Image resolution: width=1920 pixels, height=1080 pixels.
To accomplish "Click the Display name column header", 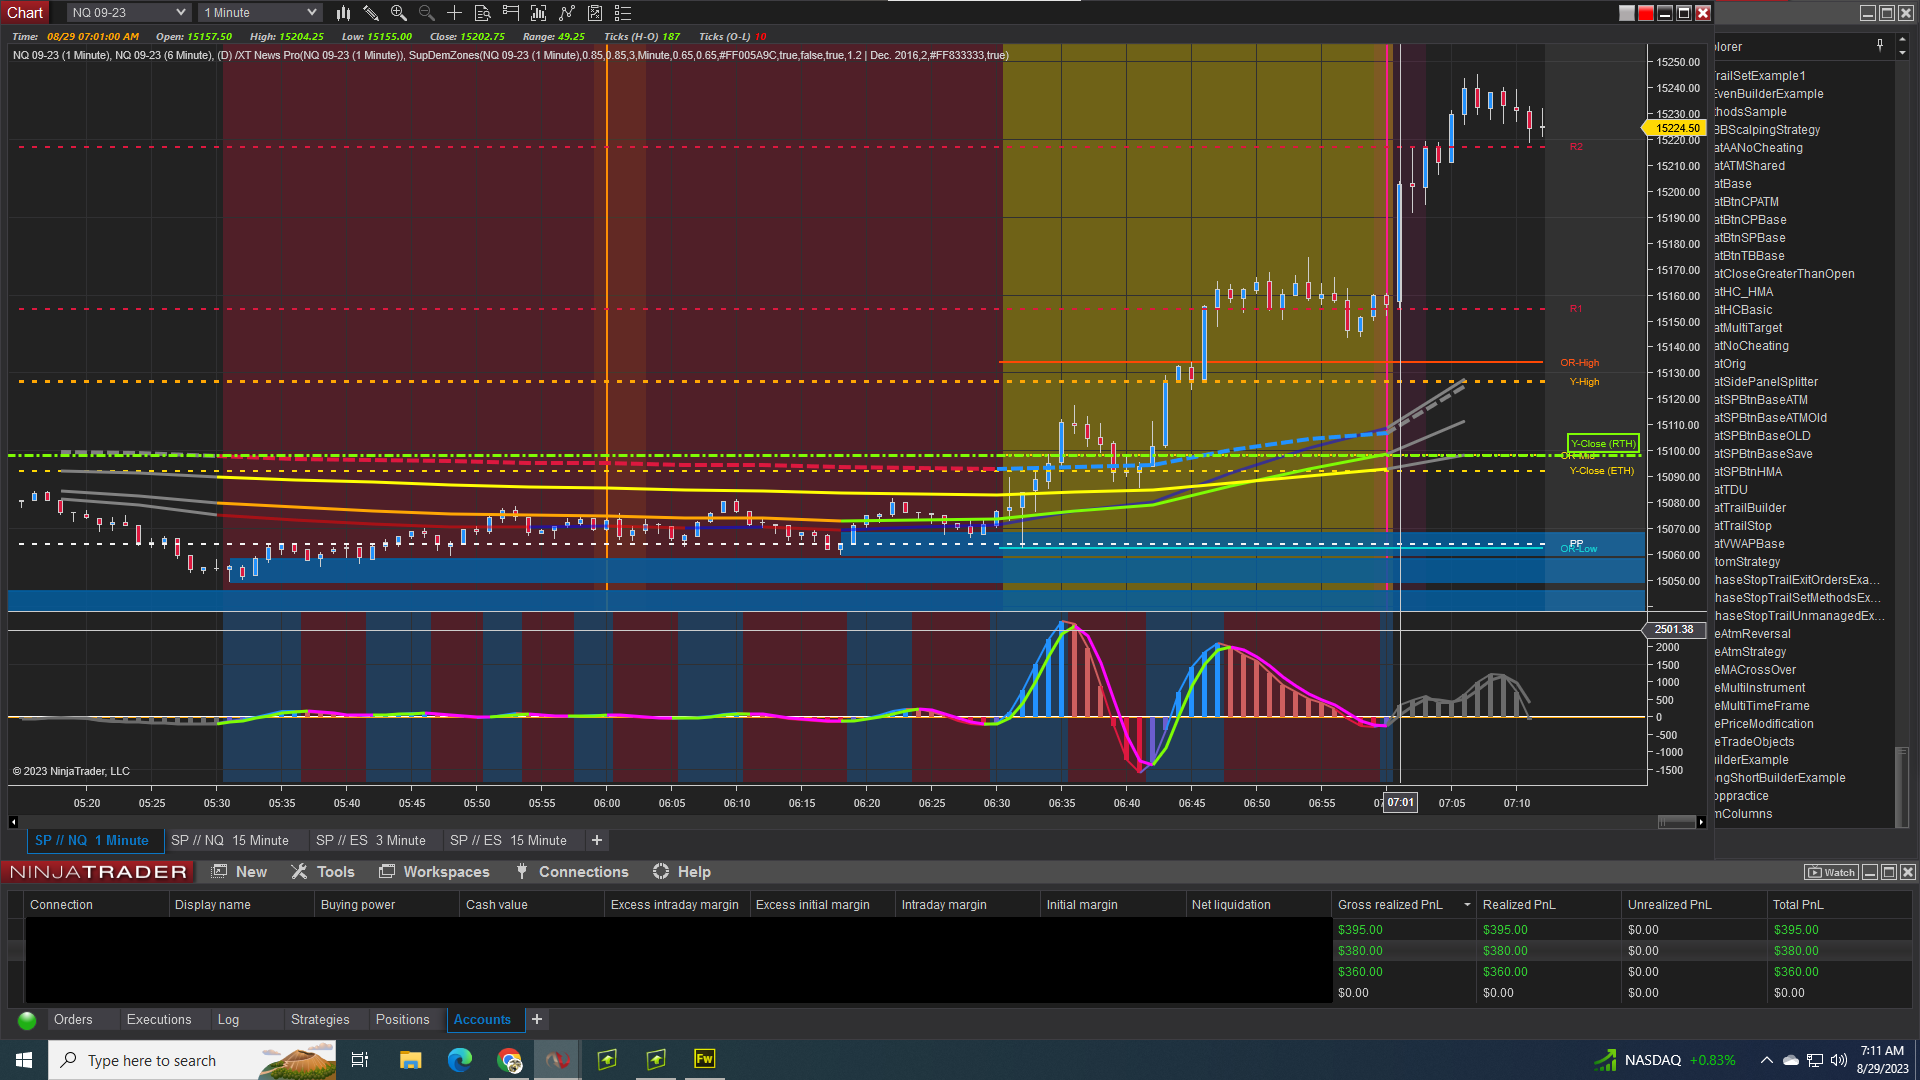I will [241, 905].
